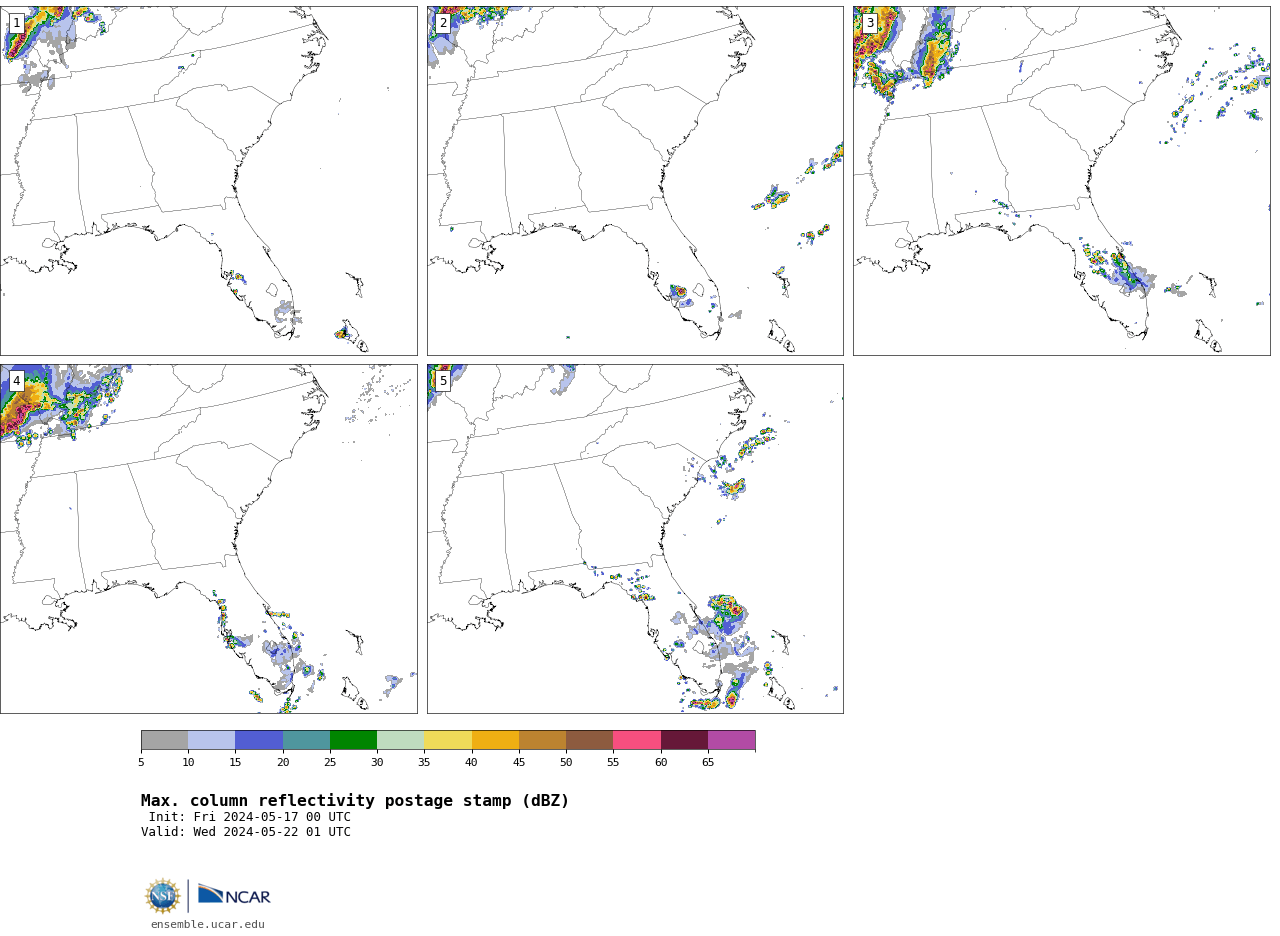
Task: Open ensemble member 3 reflectivity map
Action: point(1061,181)
